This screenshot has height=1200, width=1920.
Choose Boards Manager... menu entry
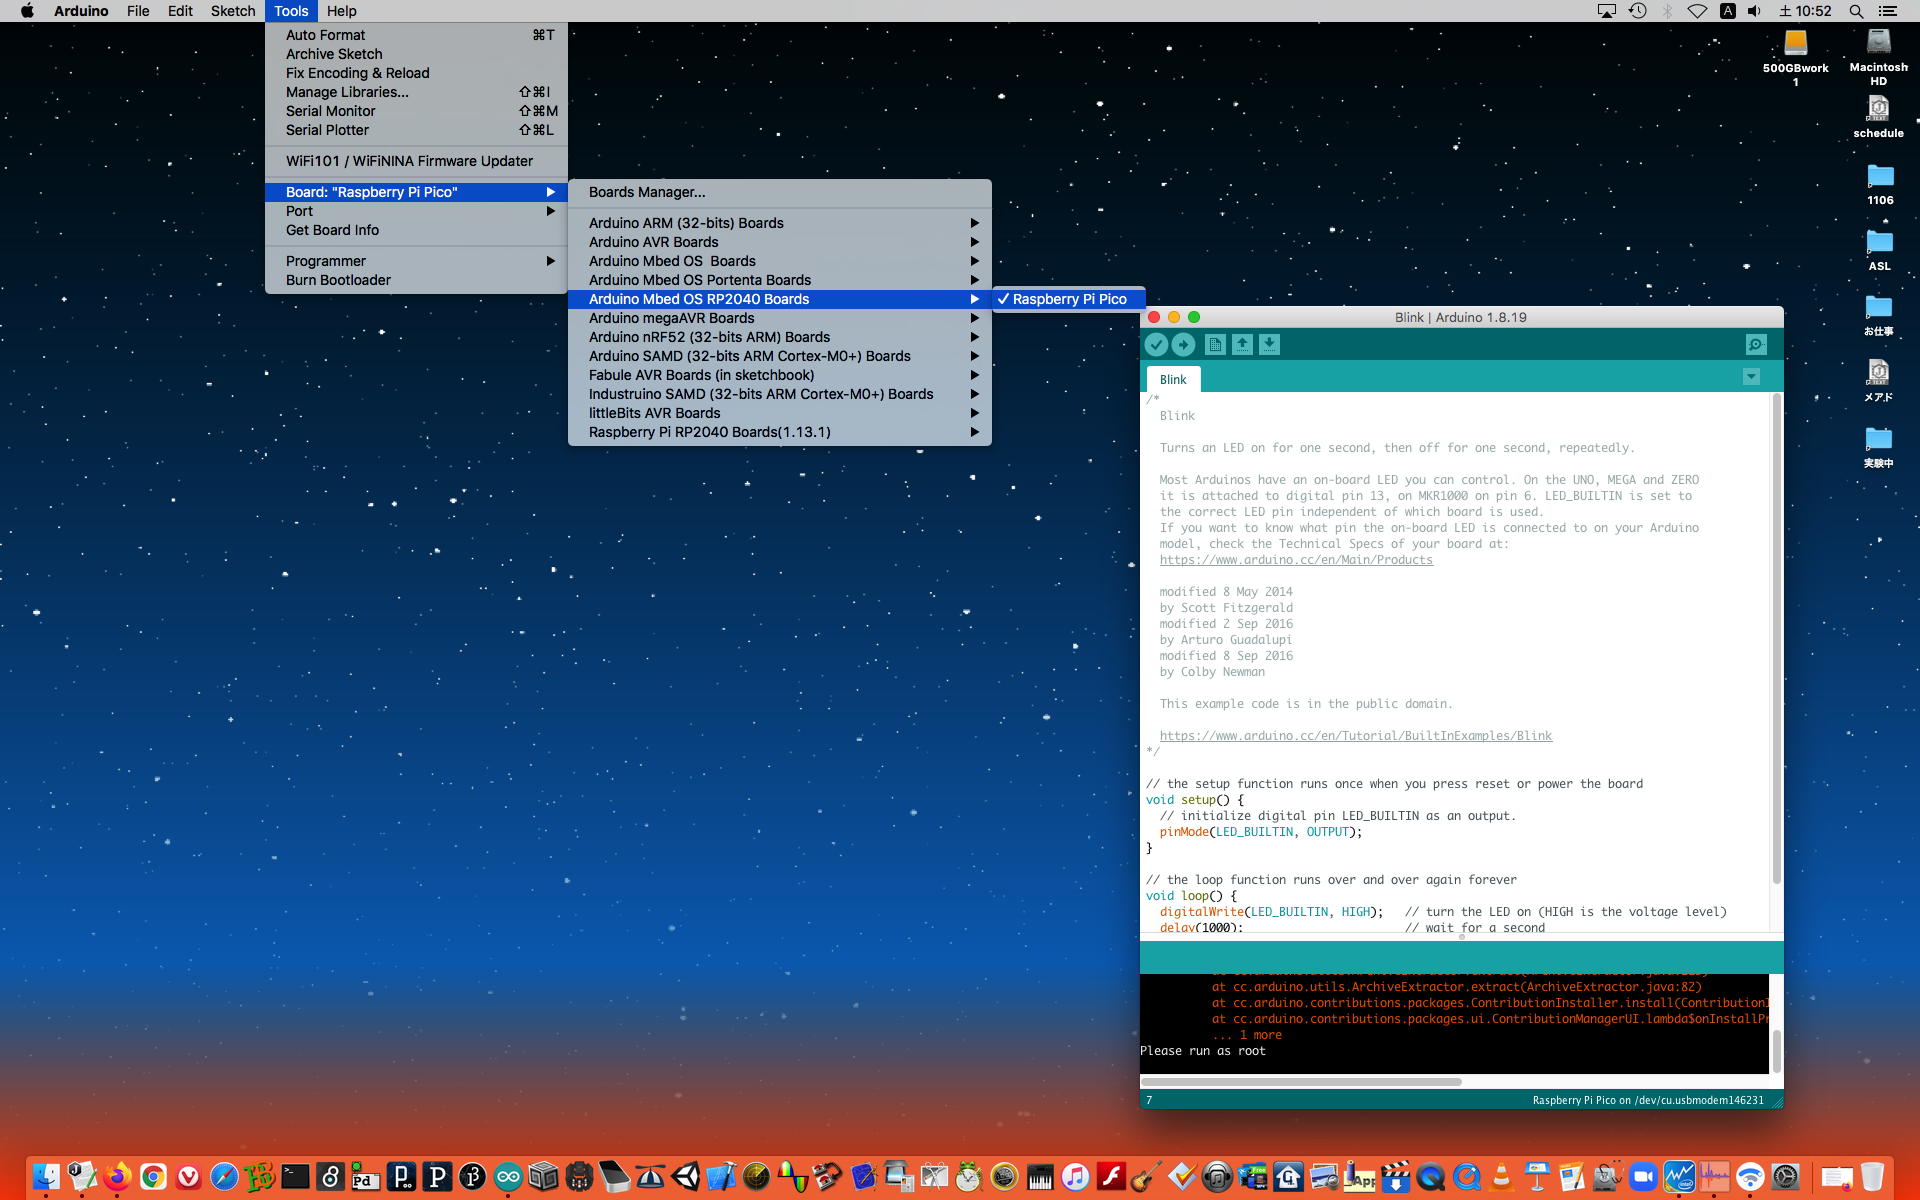point(647,192)
